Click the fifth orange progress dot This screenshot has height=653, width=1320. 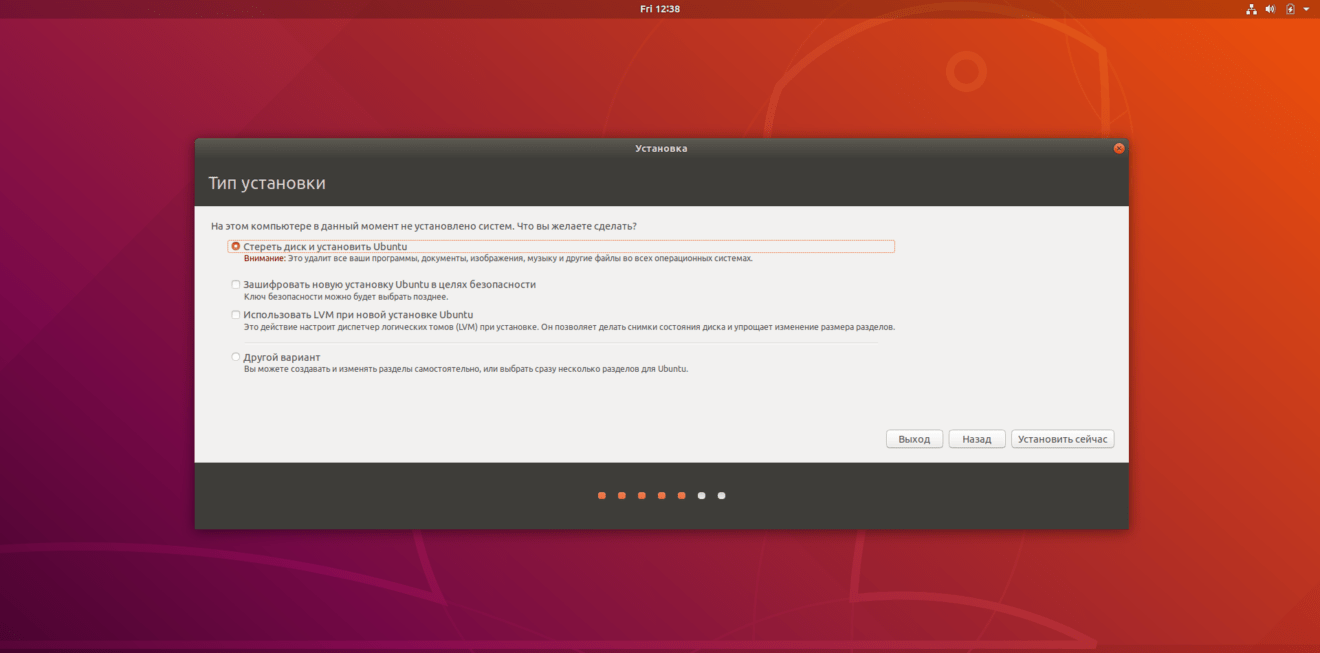(x=681, y=495)
